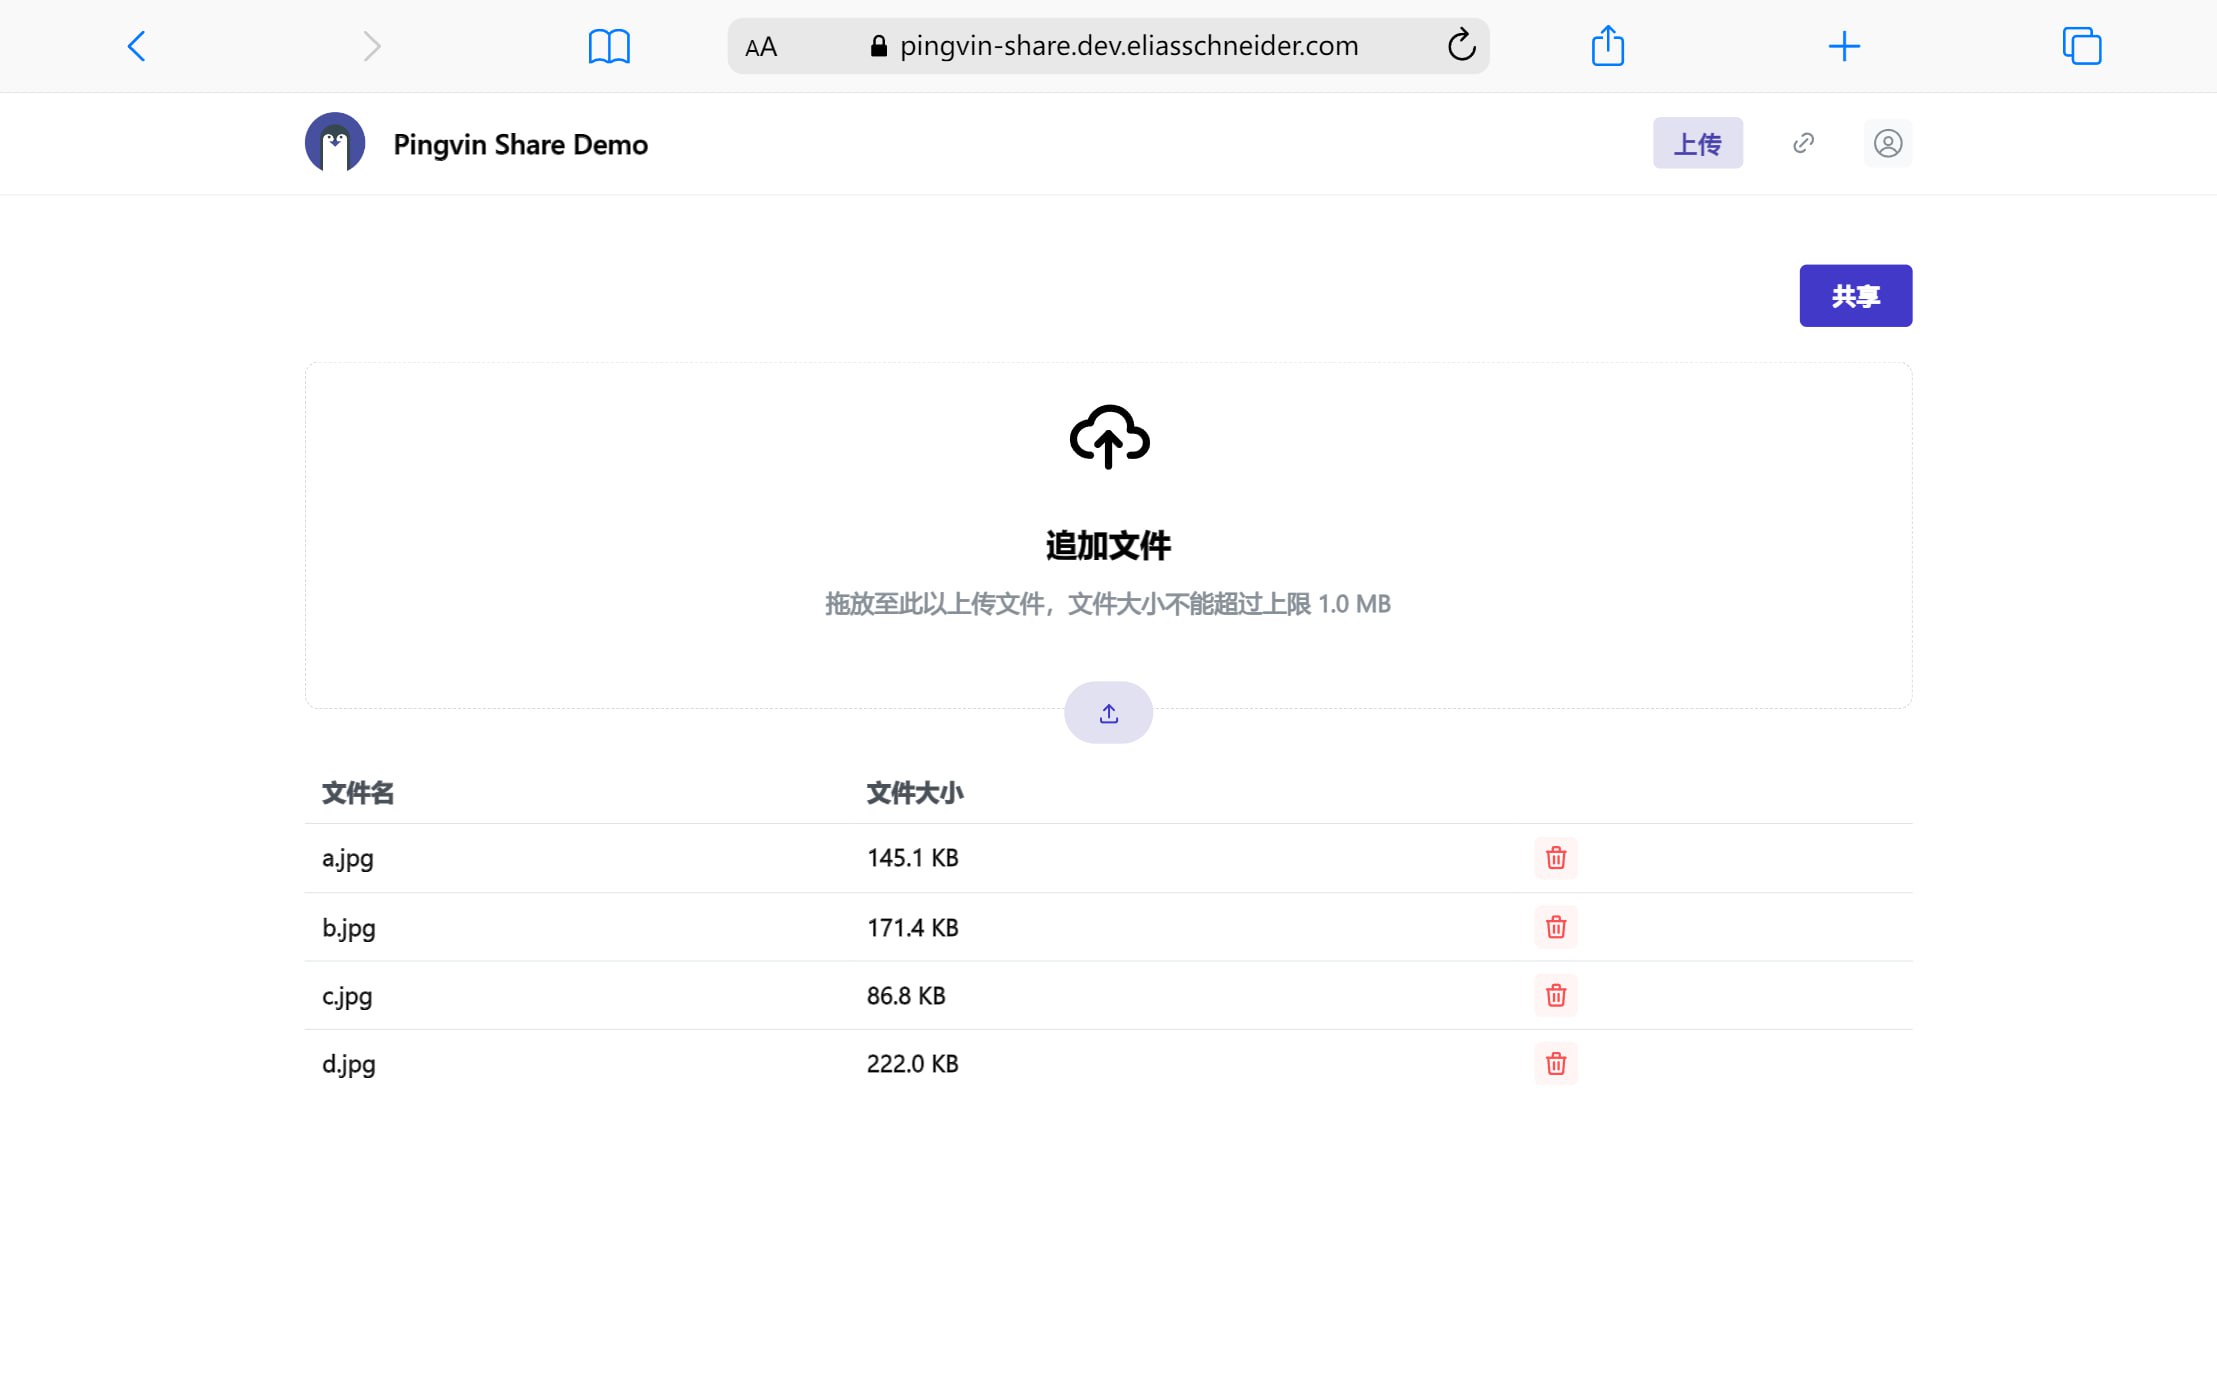Click the 文件大小 column header

914,793
